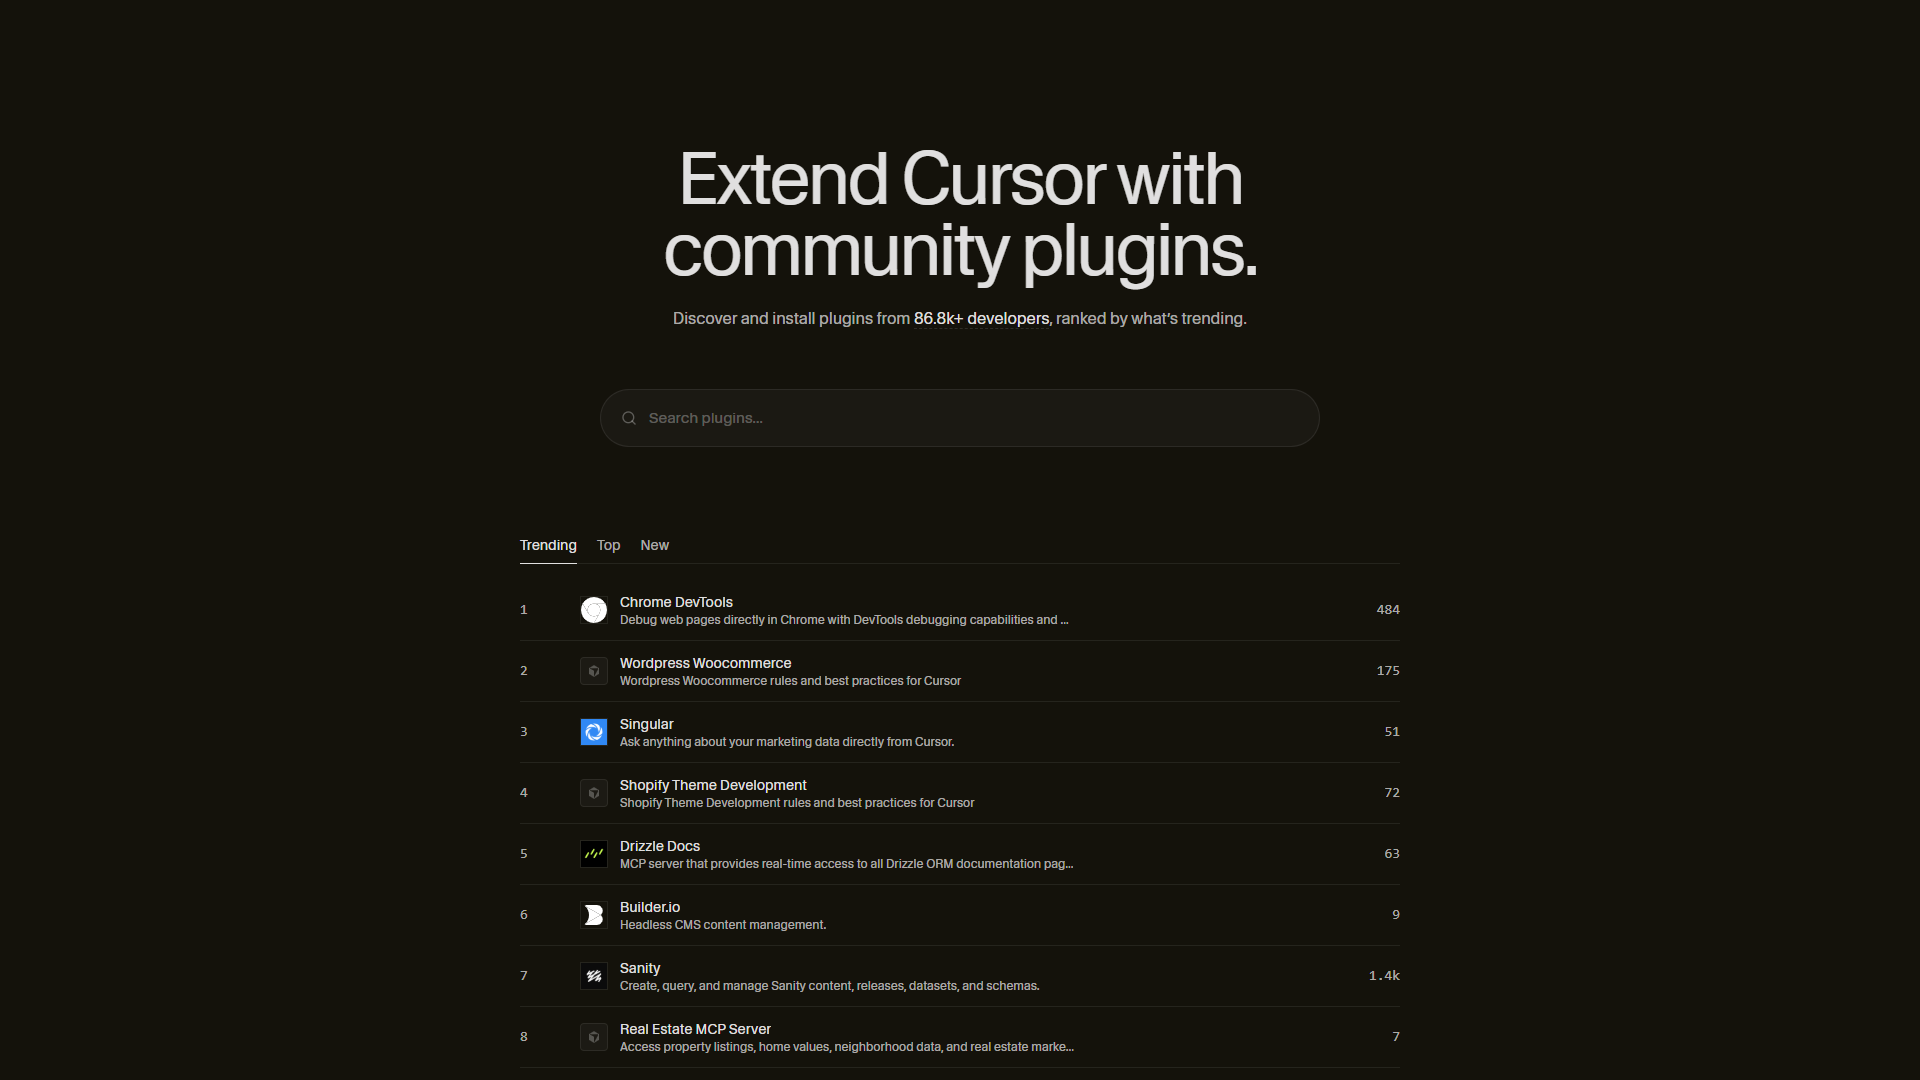Viewport: 1920px width, 1080px height.
Task: Click the Wordpress Woocommerce plugin icon
Action: pos(594,671)
